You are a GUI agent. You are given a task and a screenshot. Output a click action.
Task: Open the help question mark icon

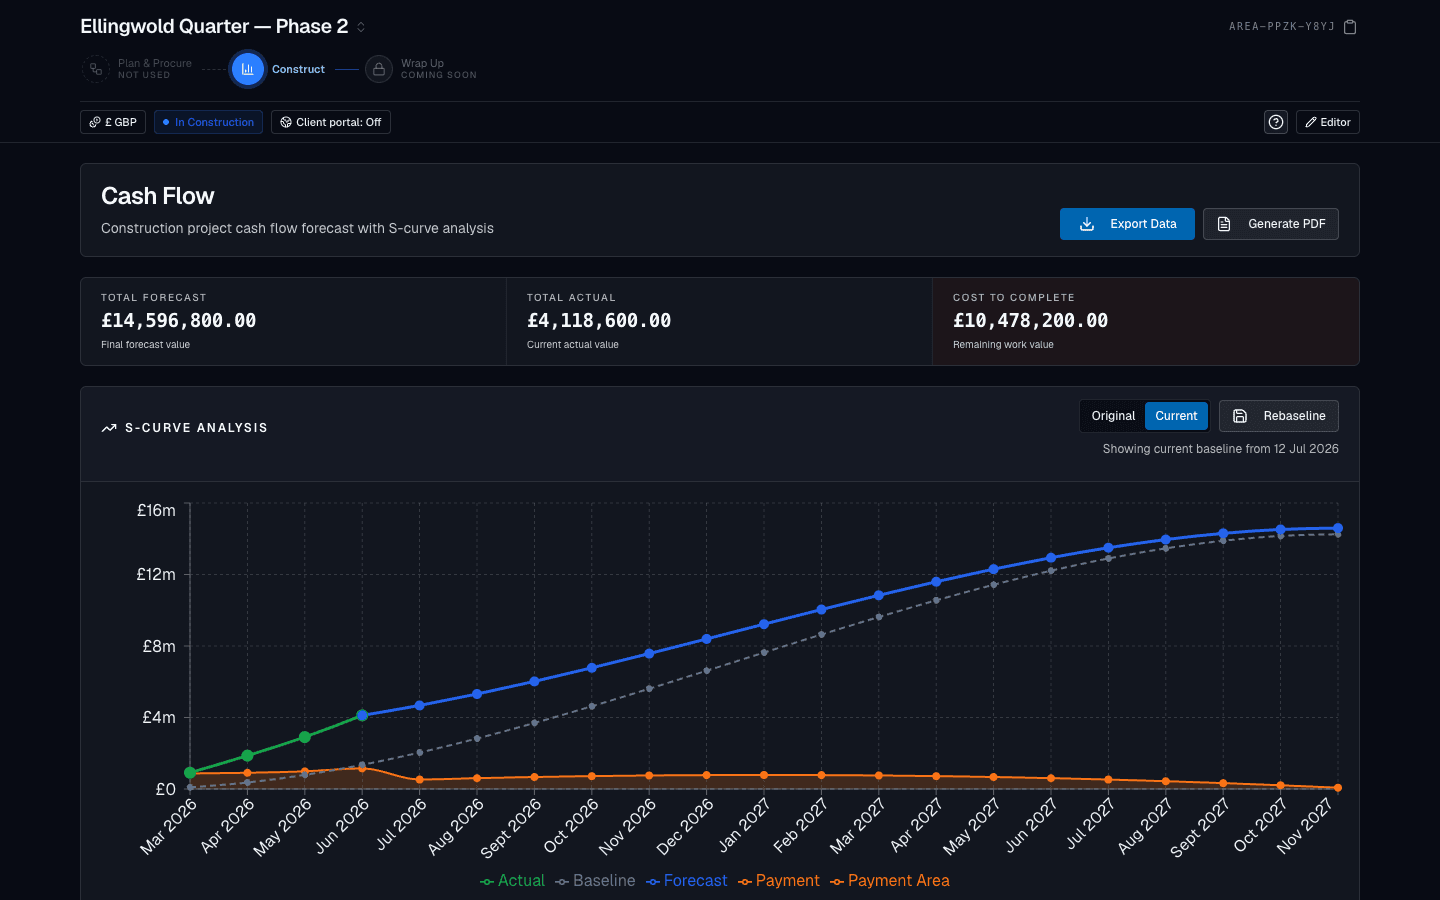click(1276, 122)
